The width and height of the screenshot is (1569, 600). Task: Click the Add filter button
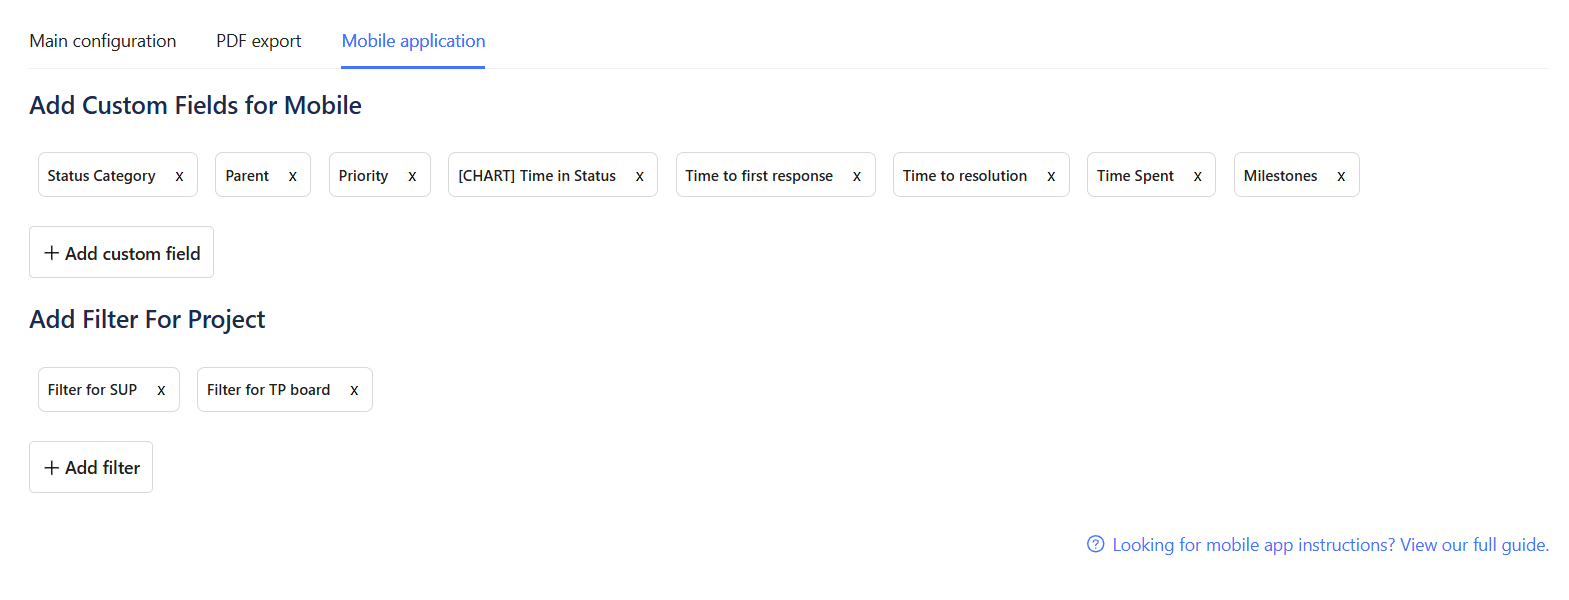91,467
